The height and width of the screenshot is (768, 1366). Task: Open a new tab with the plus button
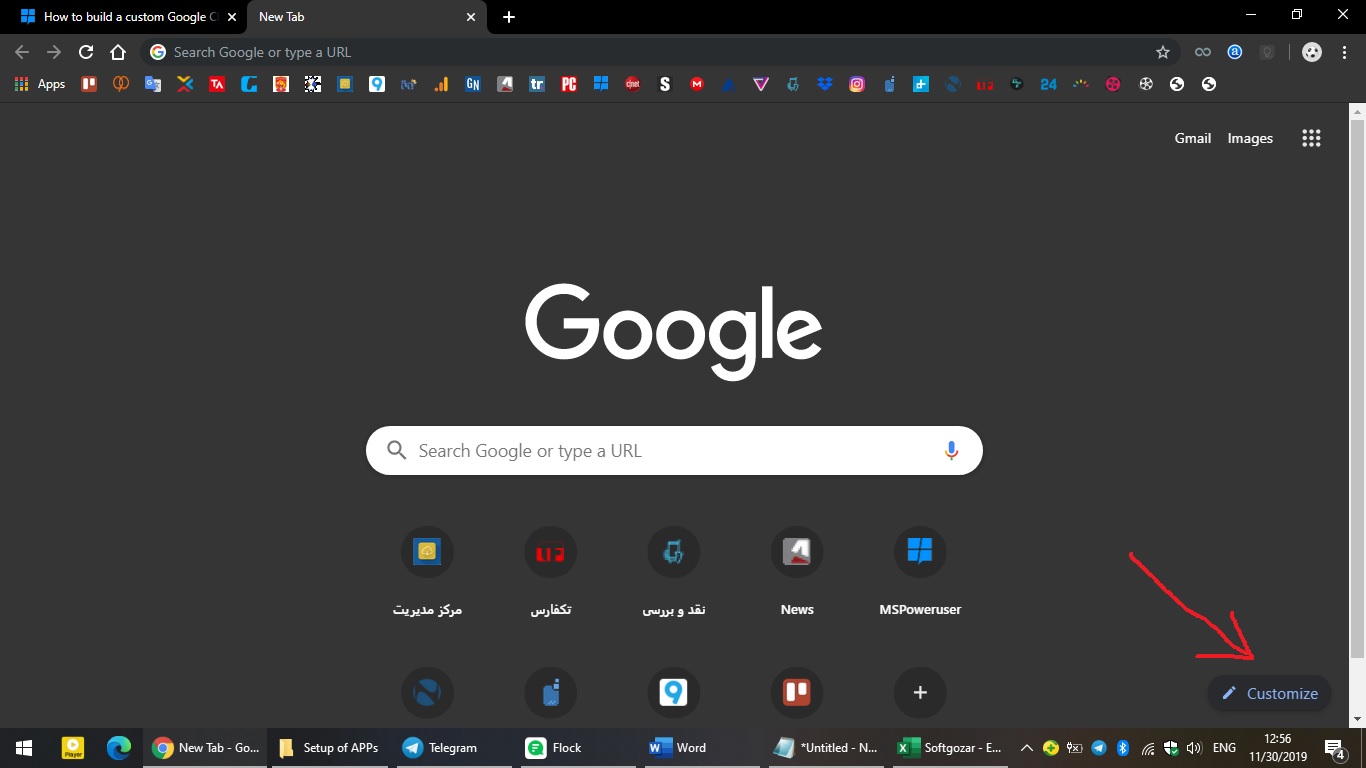pos(509,17)
